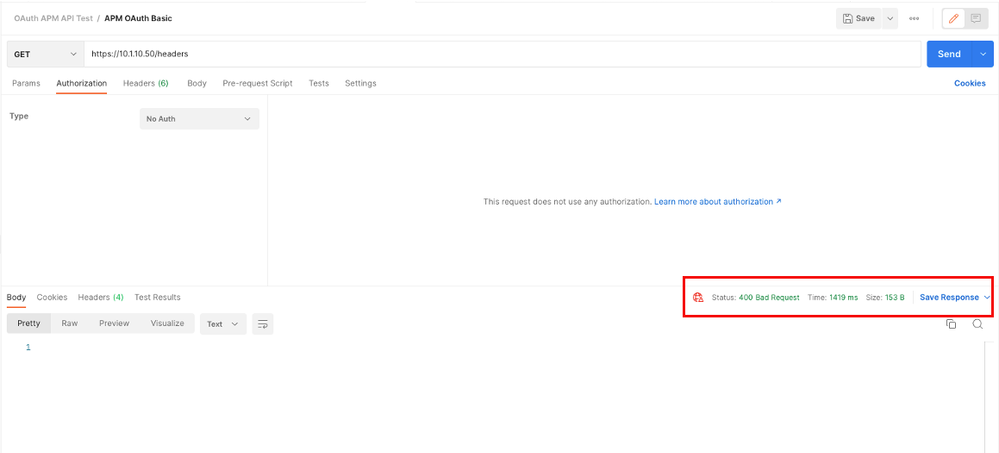Click the Save button
Image resolution: width=999 pixels, height=453 pixels.
[x=859, y=18]
